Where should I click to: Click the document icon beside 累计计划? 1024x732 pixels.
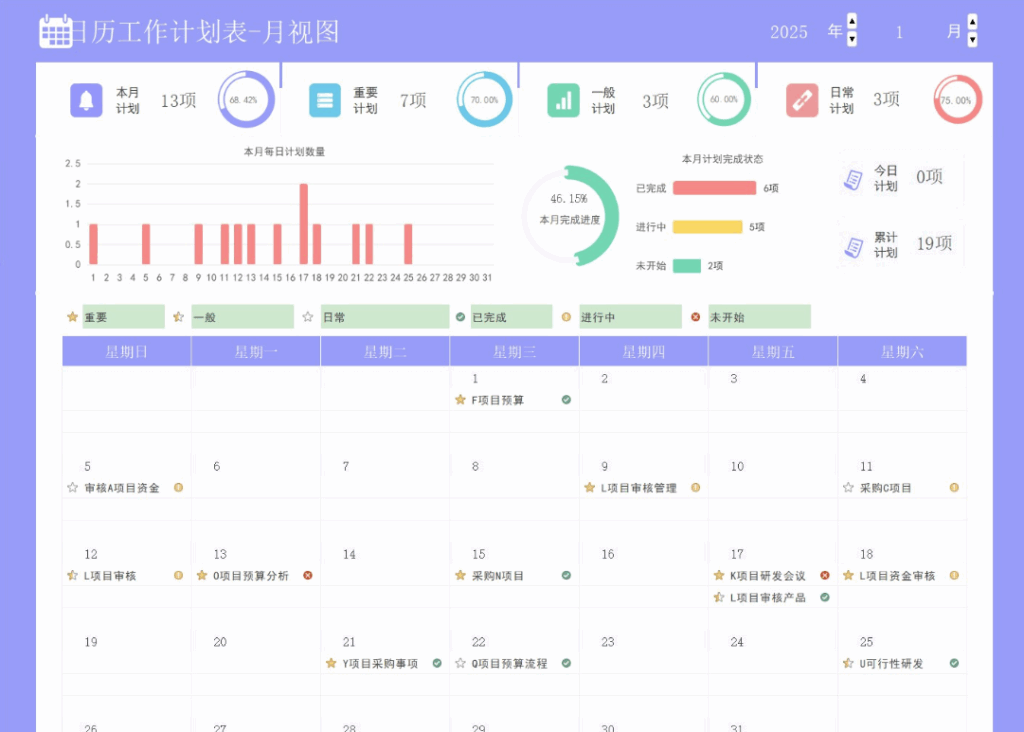[853, 246]
